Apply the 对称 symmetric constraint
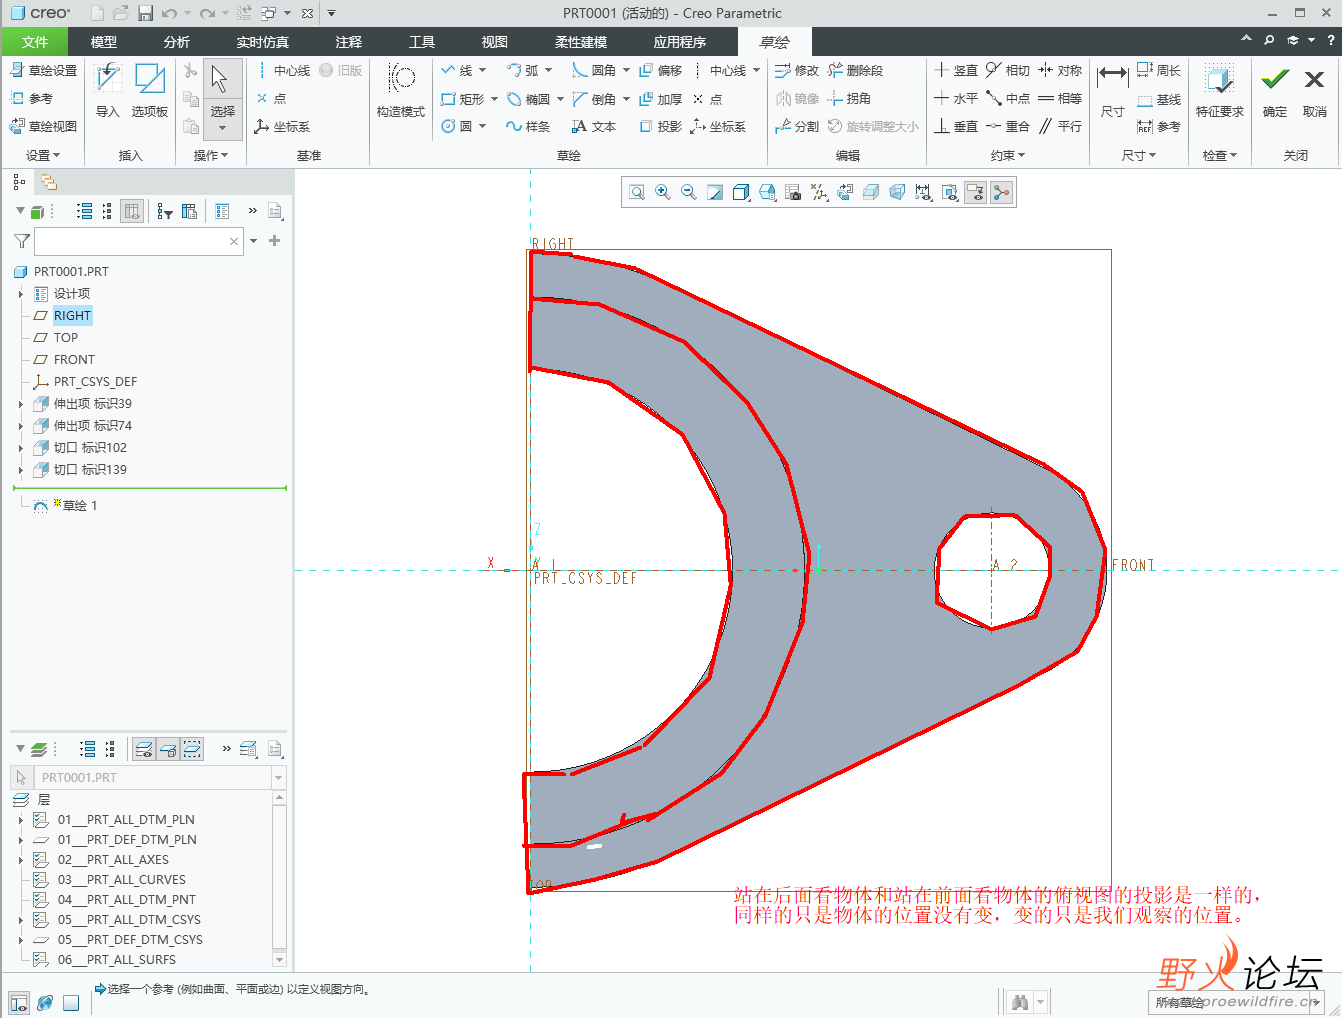 [1060, 70]
